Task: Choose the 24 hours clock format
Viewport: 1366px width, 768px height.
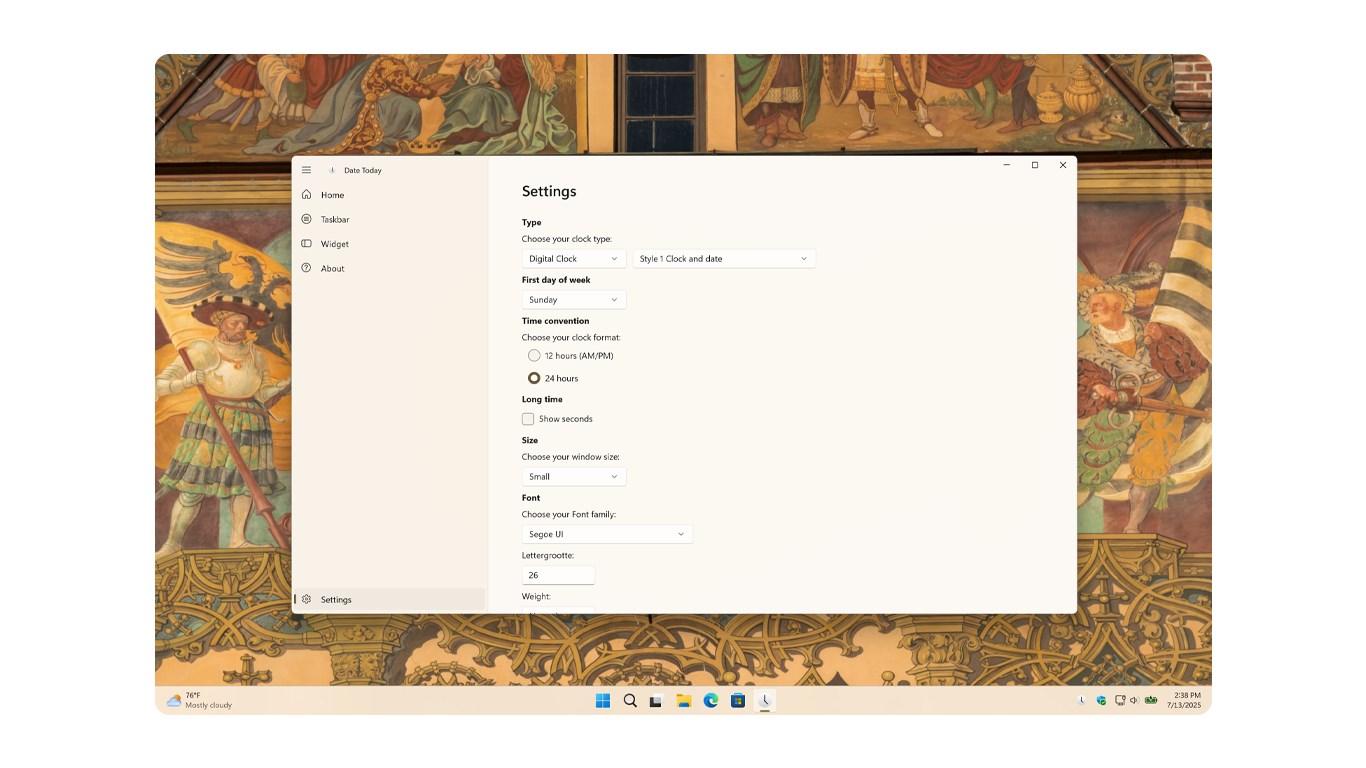Action: point(553,378)
